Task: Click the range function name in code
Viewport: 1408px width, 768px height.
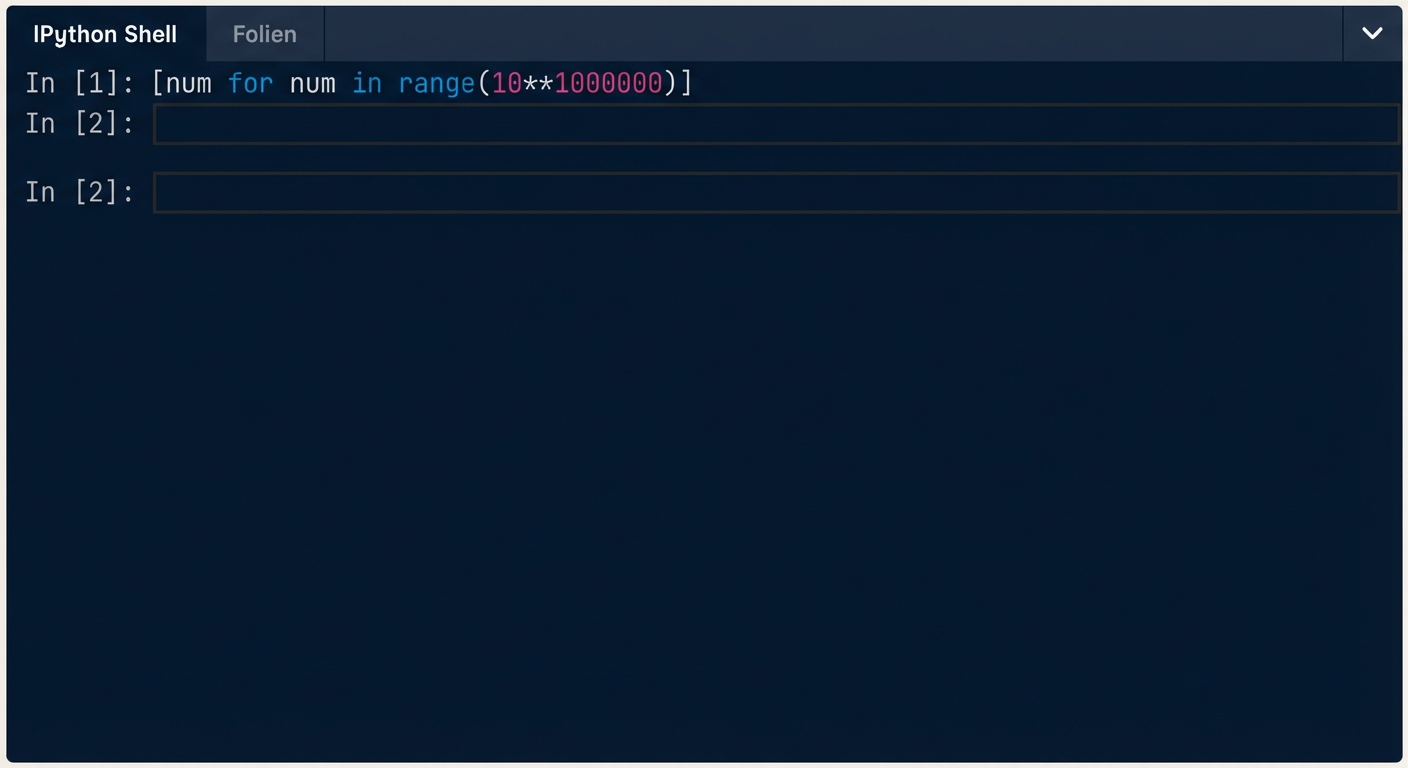Action: coord(436,83)
